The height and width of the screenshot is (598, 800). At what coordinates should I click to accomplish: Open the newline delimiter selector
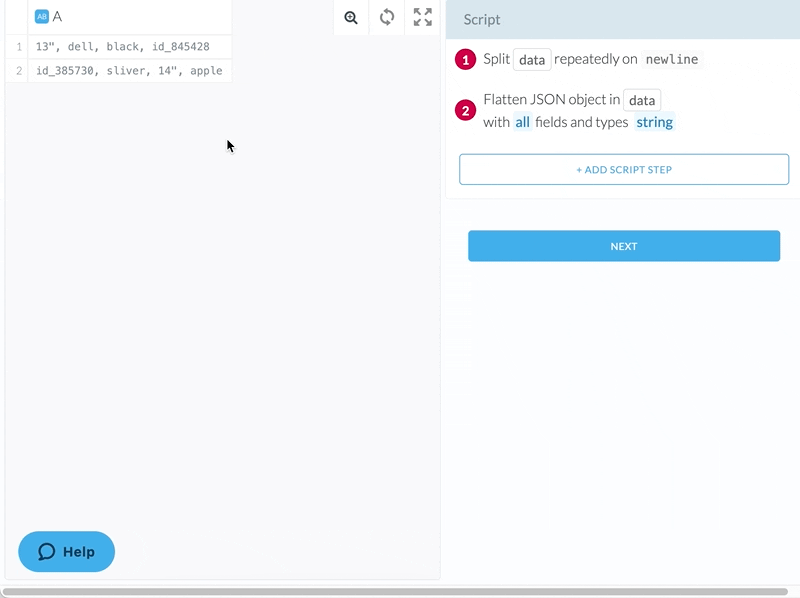pos(672,60)
